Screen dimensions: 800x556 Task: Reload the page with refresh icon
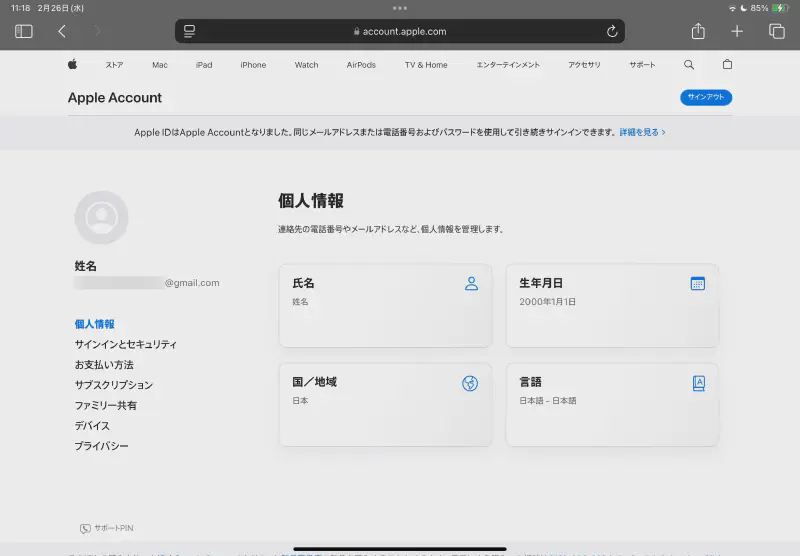[612, 31]
